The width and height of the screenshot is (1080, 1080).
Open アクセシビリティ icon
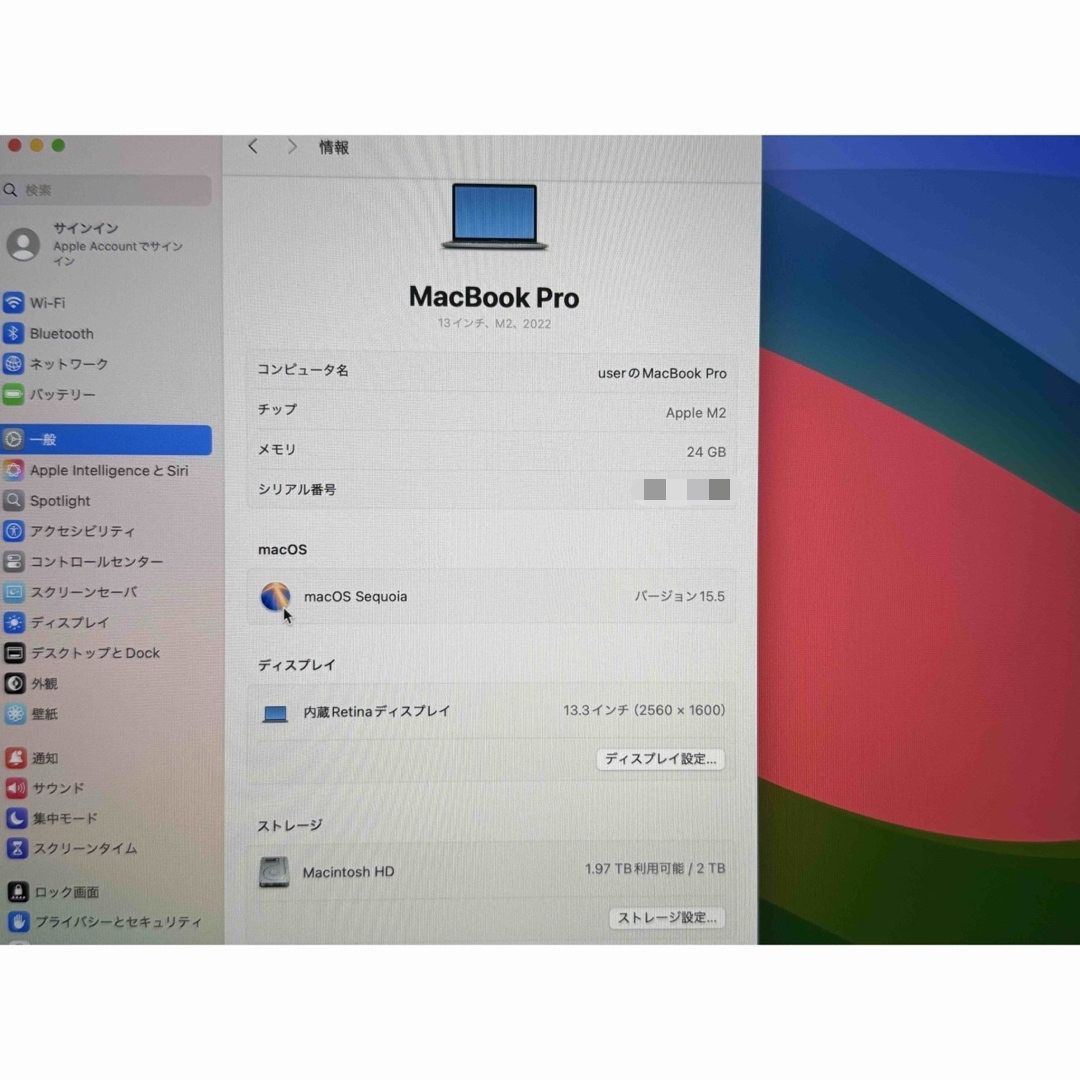coord(13,531)
